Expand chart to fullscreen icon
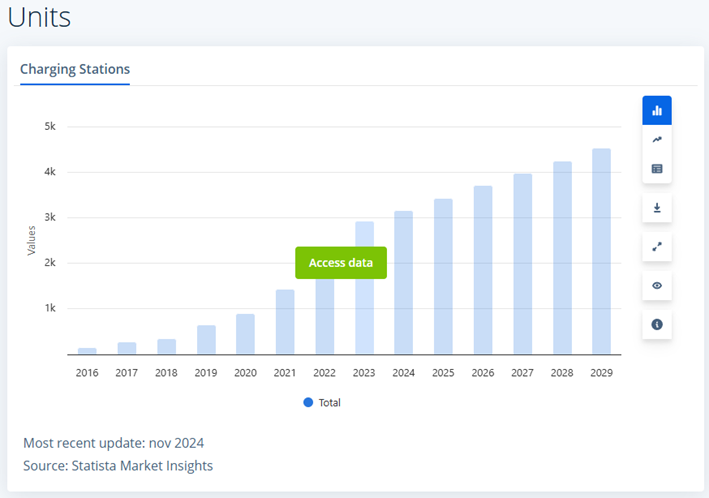The height and width of the screenshot is (498, 709). 657,247
